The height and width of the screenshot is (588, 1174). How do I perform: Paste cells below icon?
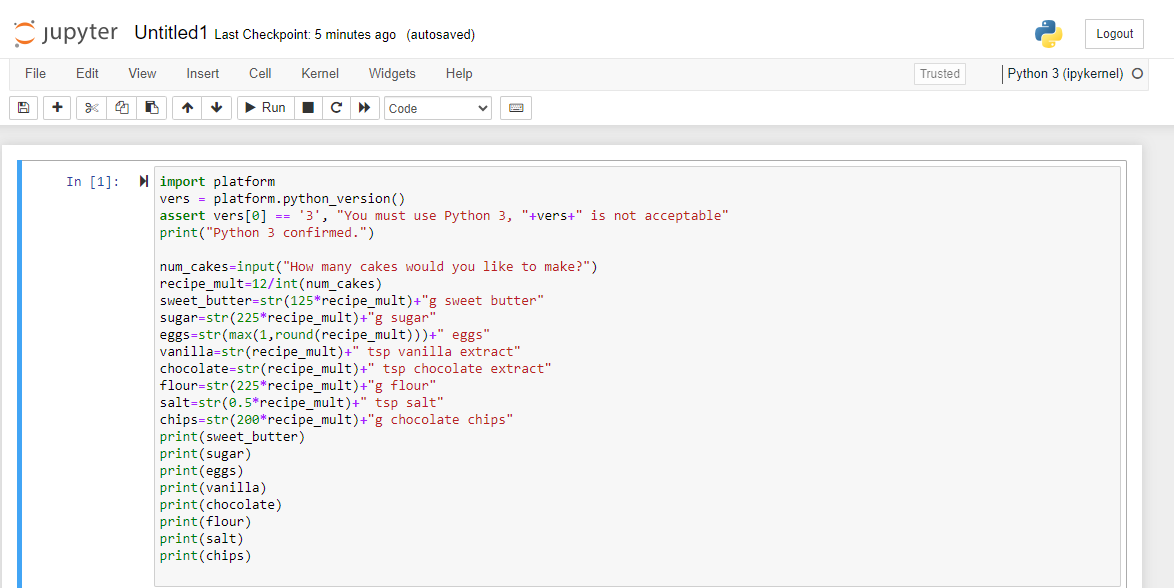(151, 108)
